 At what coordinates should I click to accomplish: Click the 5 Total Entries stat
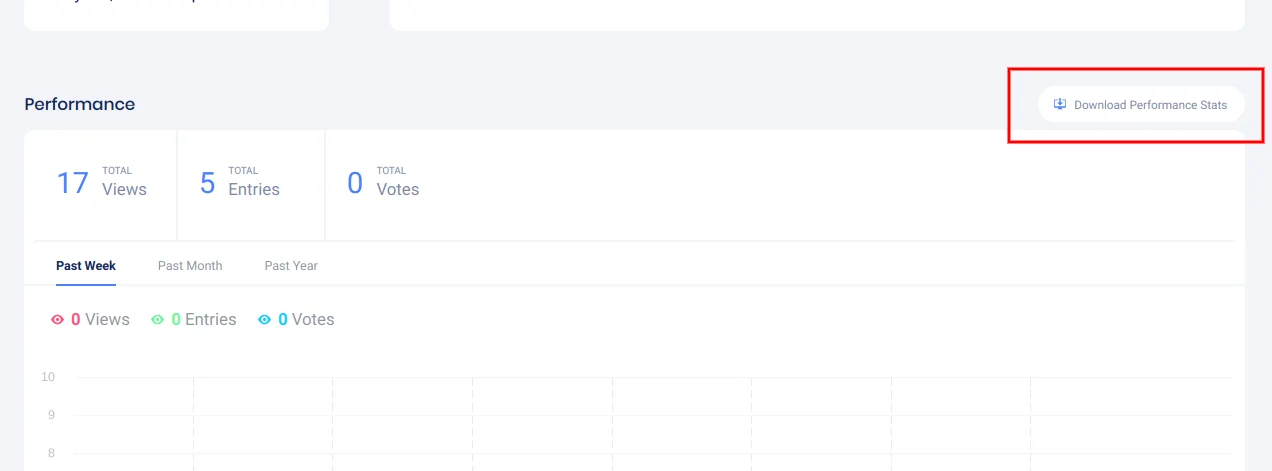pos(240,184)
